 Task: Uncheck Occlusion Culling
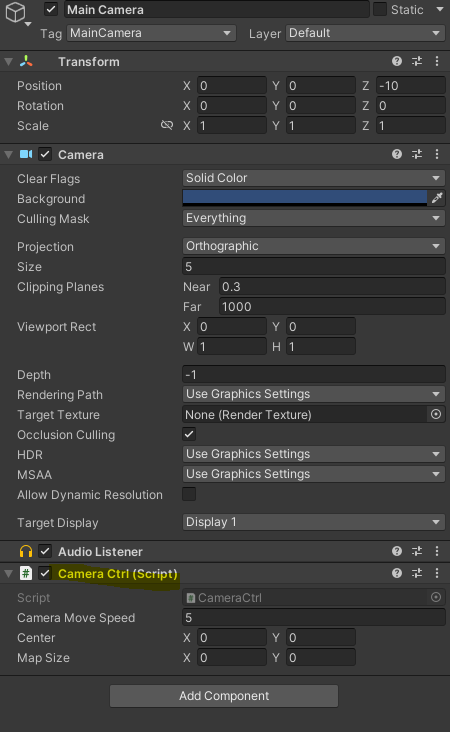click(189, 434)
